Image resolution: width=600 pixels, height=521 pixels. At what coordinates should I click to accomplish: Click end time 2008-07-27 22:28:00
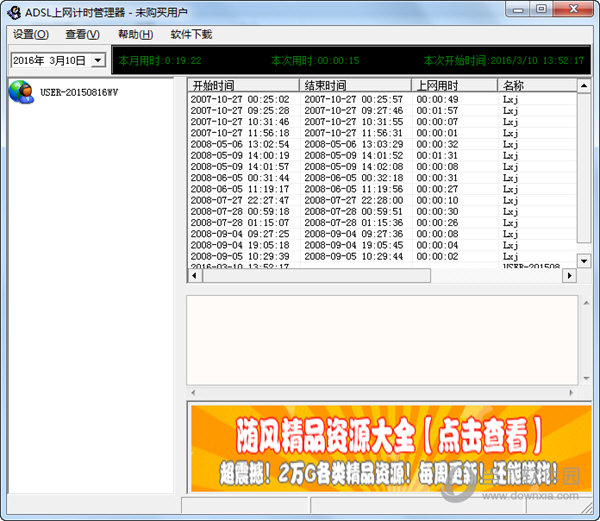click(x=354, y=200)
